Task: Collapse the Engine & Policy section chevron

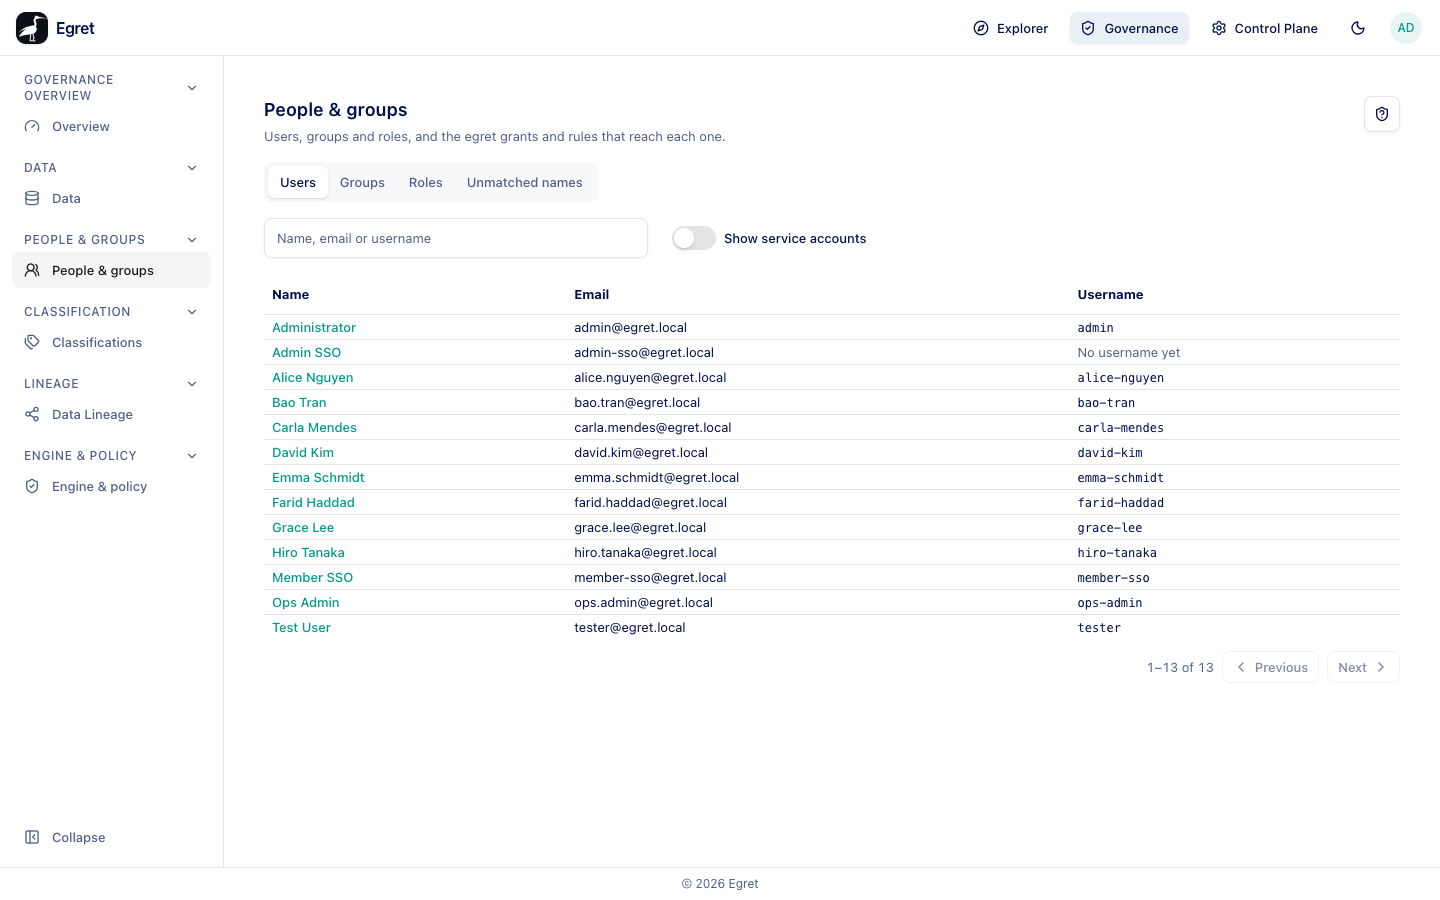Action: point(192,456)
